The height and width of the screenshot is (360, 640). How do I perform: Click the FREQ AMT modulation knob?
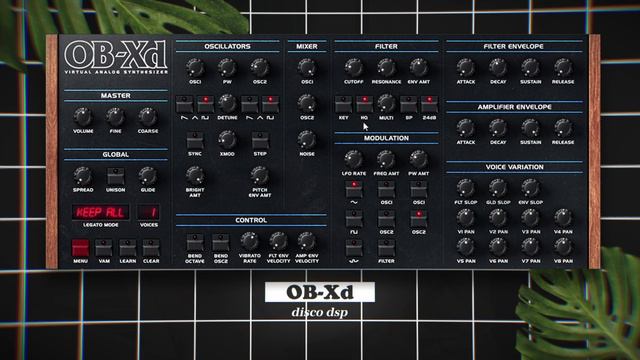(386, 159)
